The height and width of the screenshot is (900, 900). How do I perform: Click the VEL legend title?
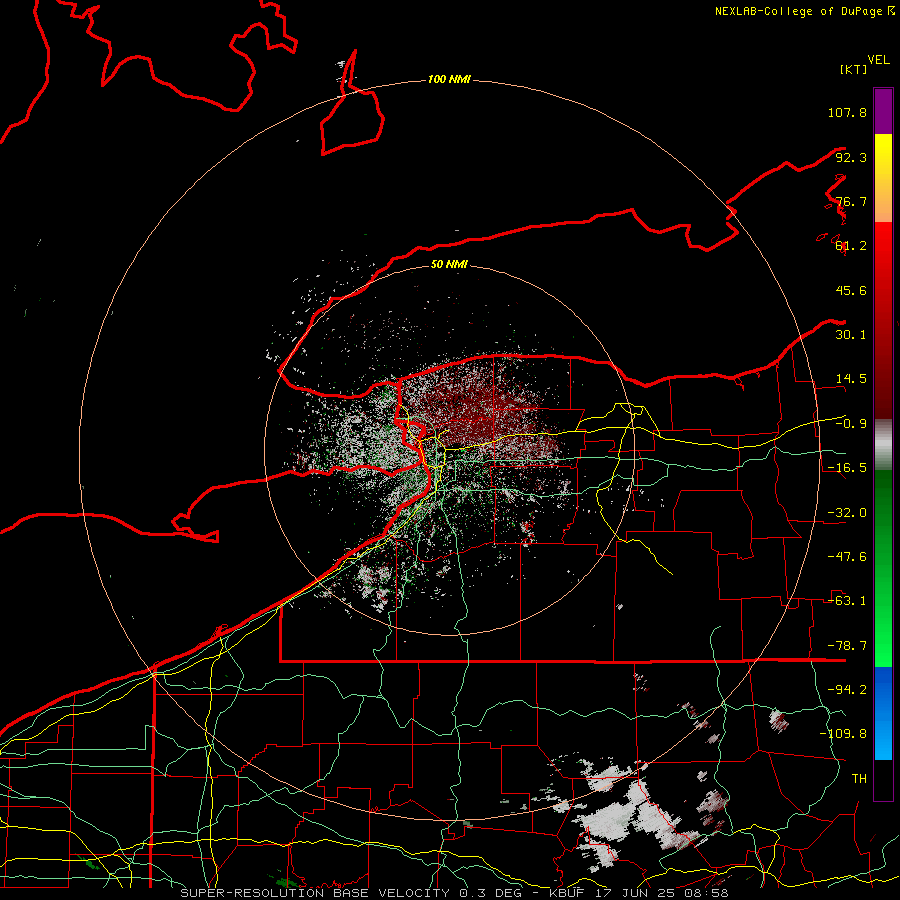(878, 60)
